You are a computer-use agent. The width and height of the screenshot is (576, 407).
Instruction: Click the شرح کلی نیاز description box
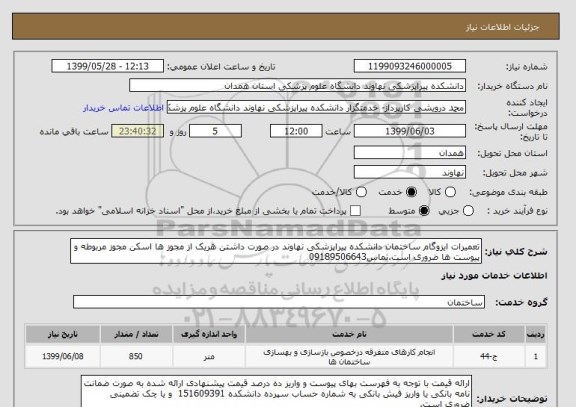click(x=276, y=252)
